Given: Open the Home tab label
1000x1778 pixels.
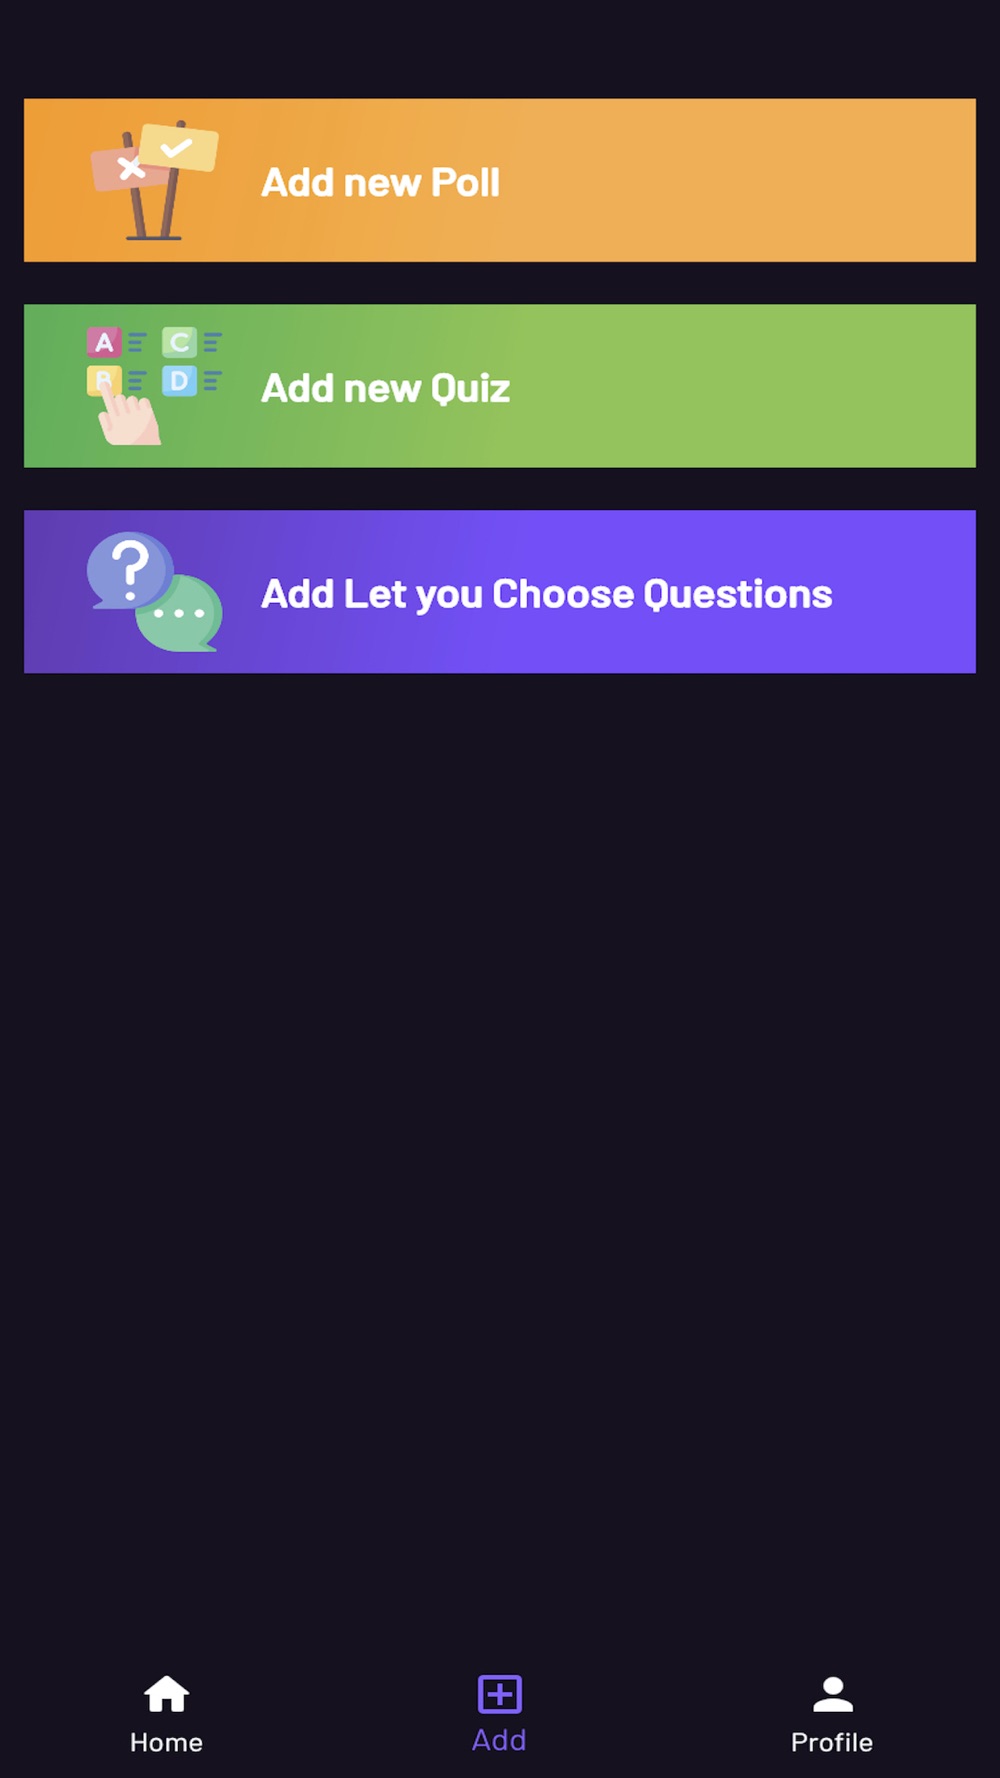Looking at the screenshot, I should click(166, 1742).
